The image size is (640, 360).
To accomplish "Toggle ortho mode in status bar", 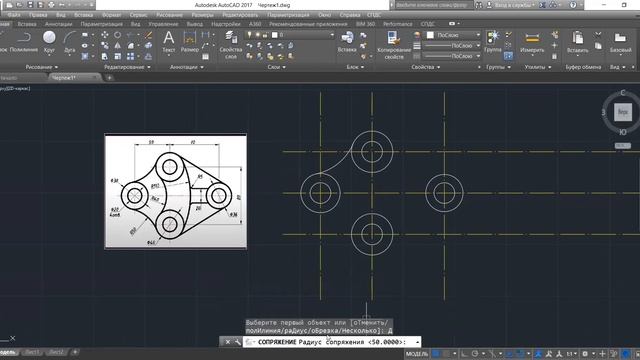I will click(x=464, y=353).
